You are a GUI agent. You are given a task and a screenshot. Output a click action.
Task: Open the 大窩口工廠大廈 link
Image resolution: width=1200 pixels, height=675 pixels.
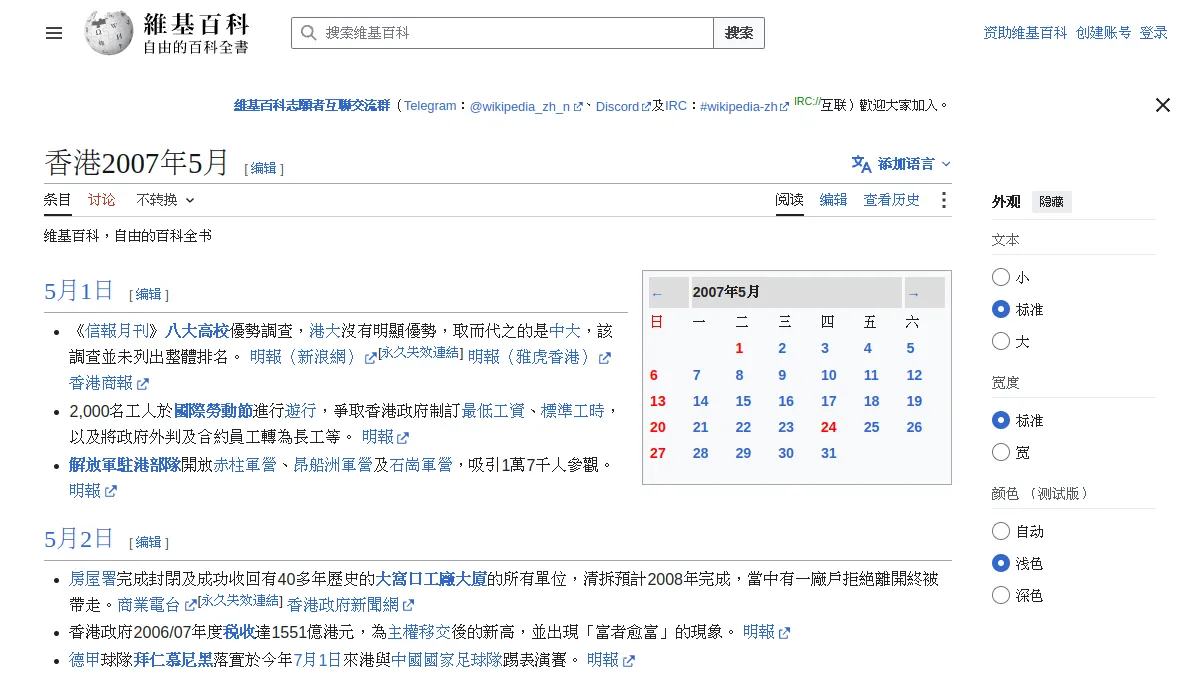coord(431,579)
